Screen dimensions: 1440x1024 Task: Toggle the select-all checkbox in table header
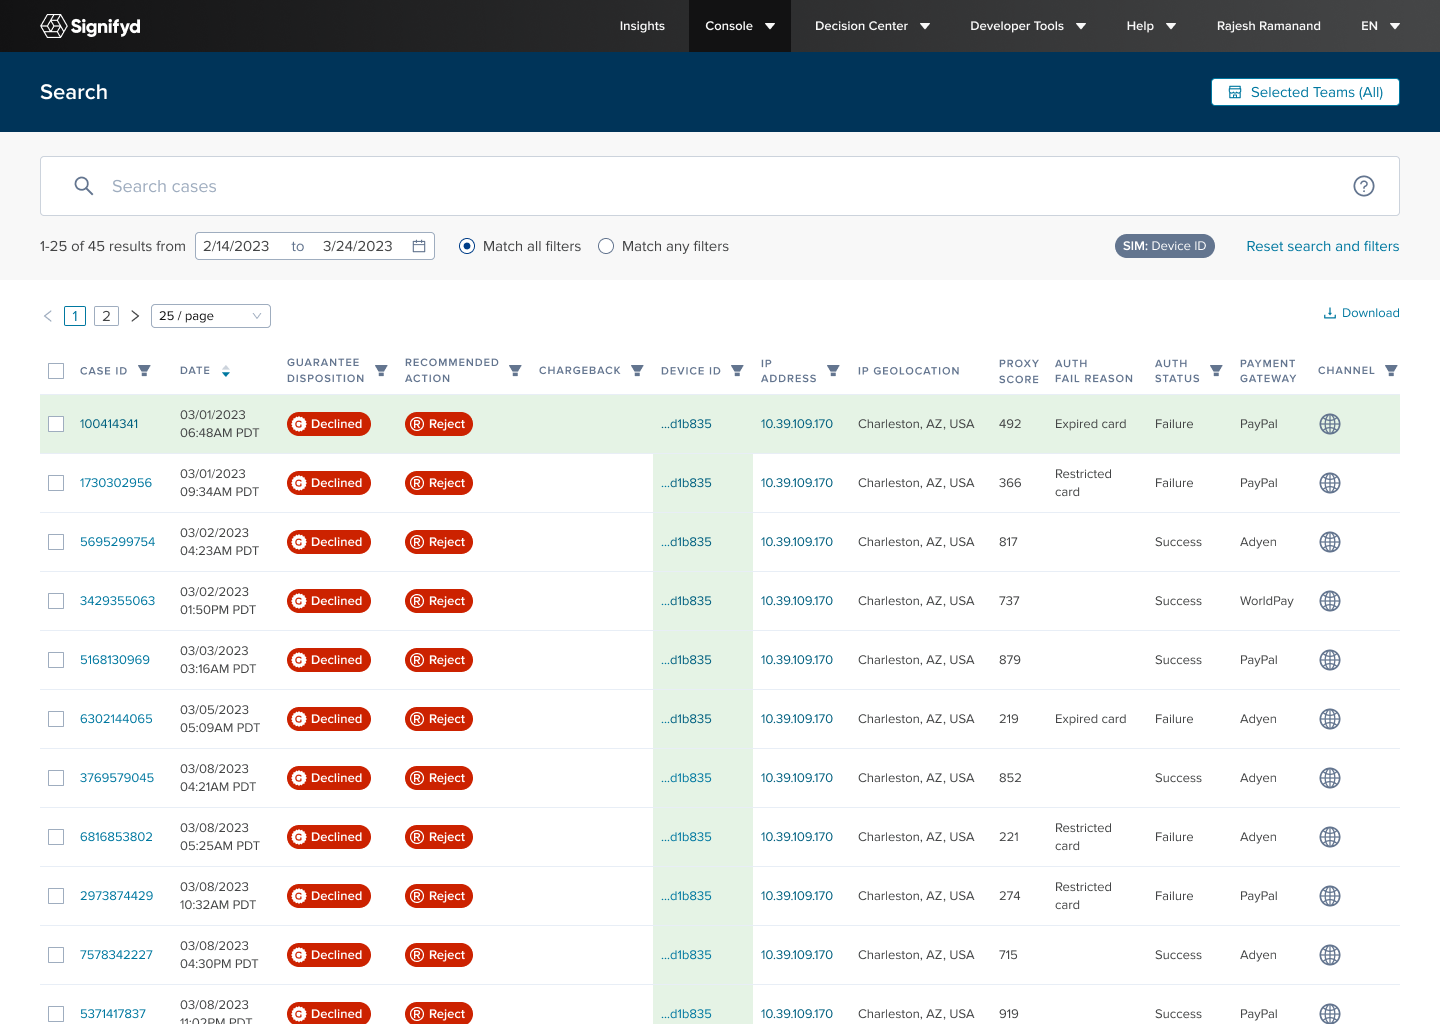coord(56,371)
